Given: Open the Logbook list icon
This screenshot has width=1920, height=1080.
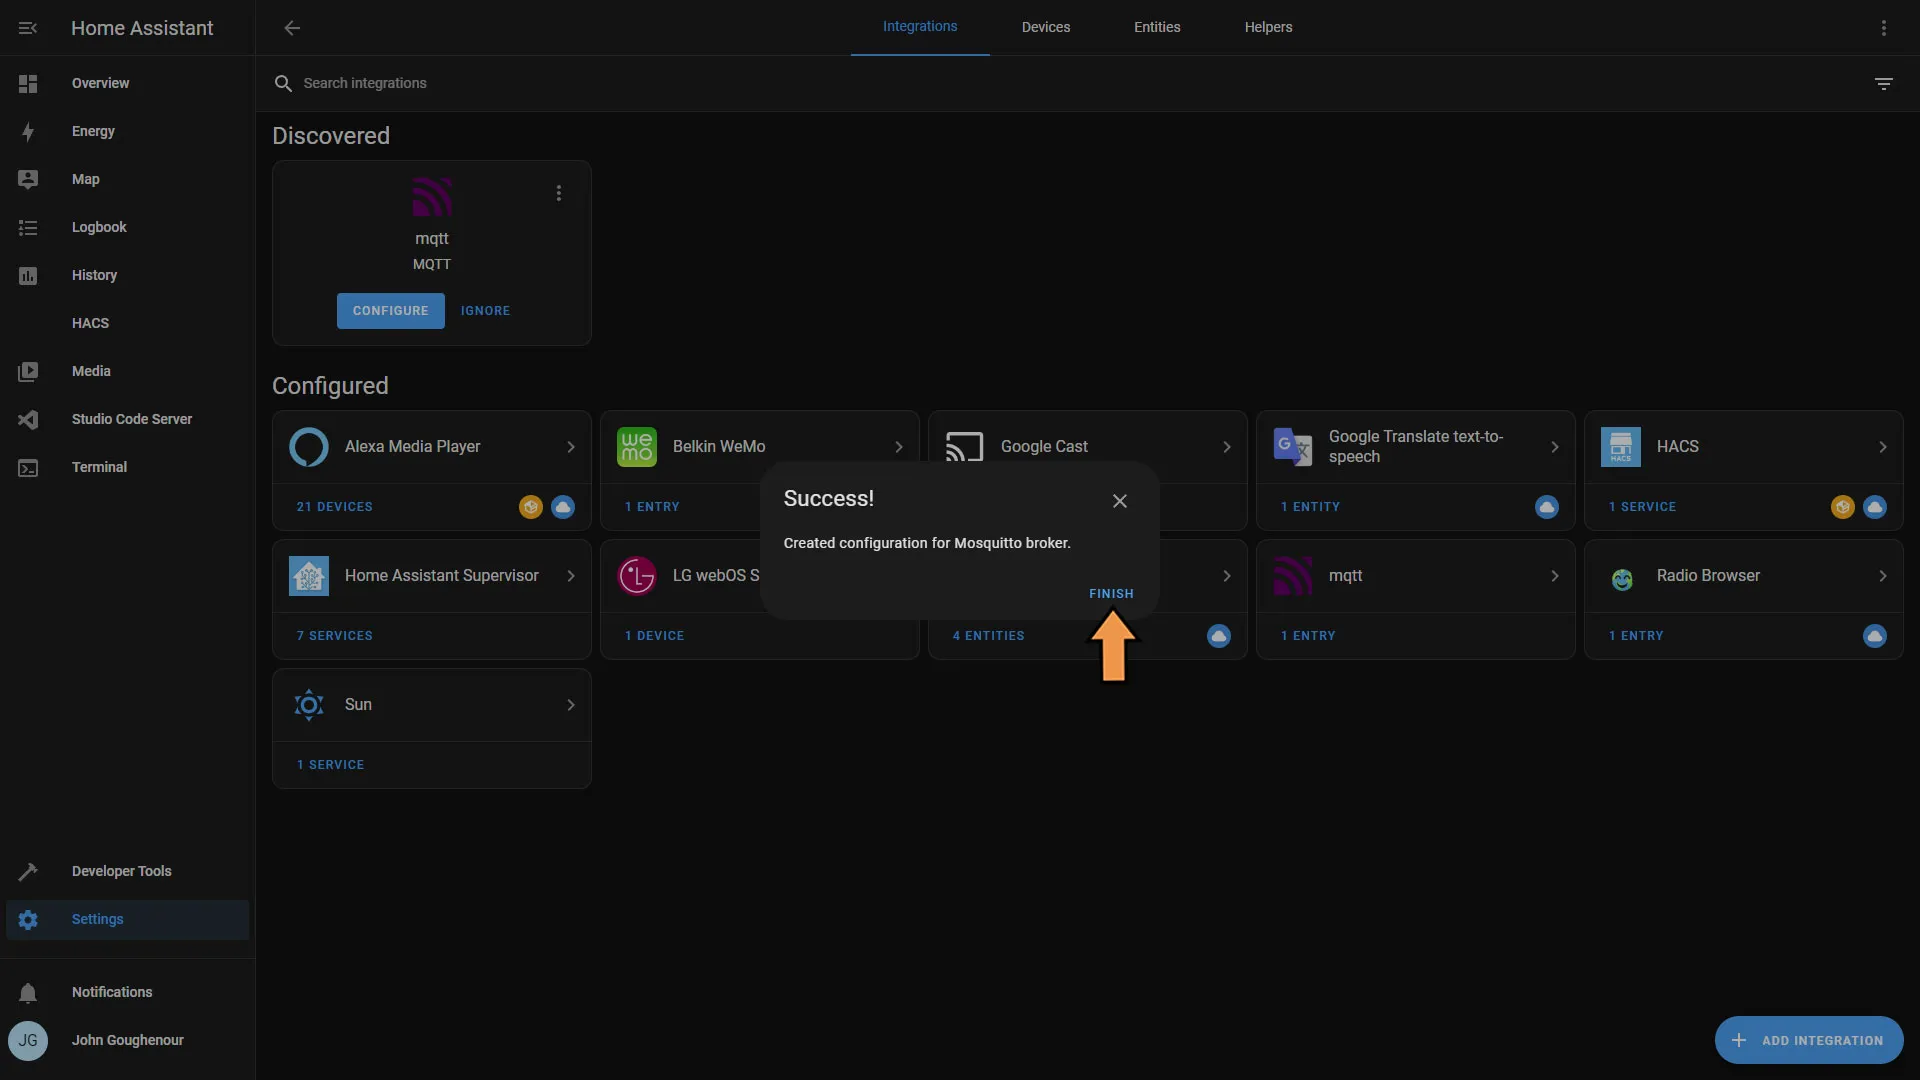Looking at the screenshot, I should click(x=28, y=228).
